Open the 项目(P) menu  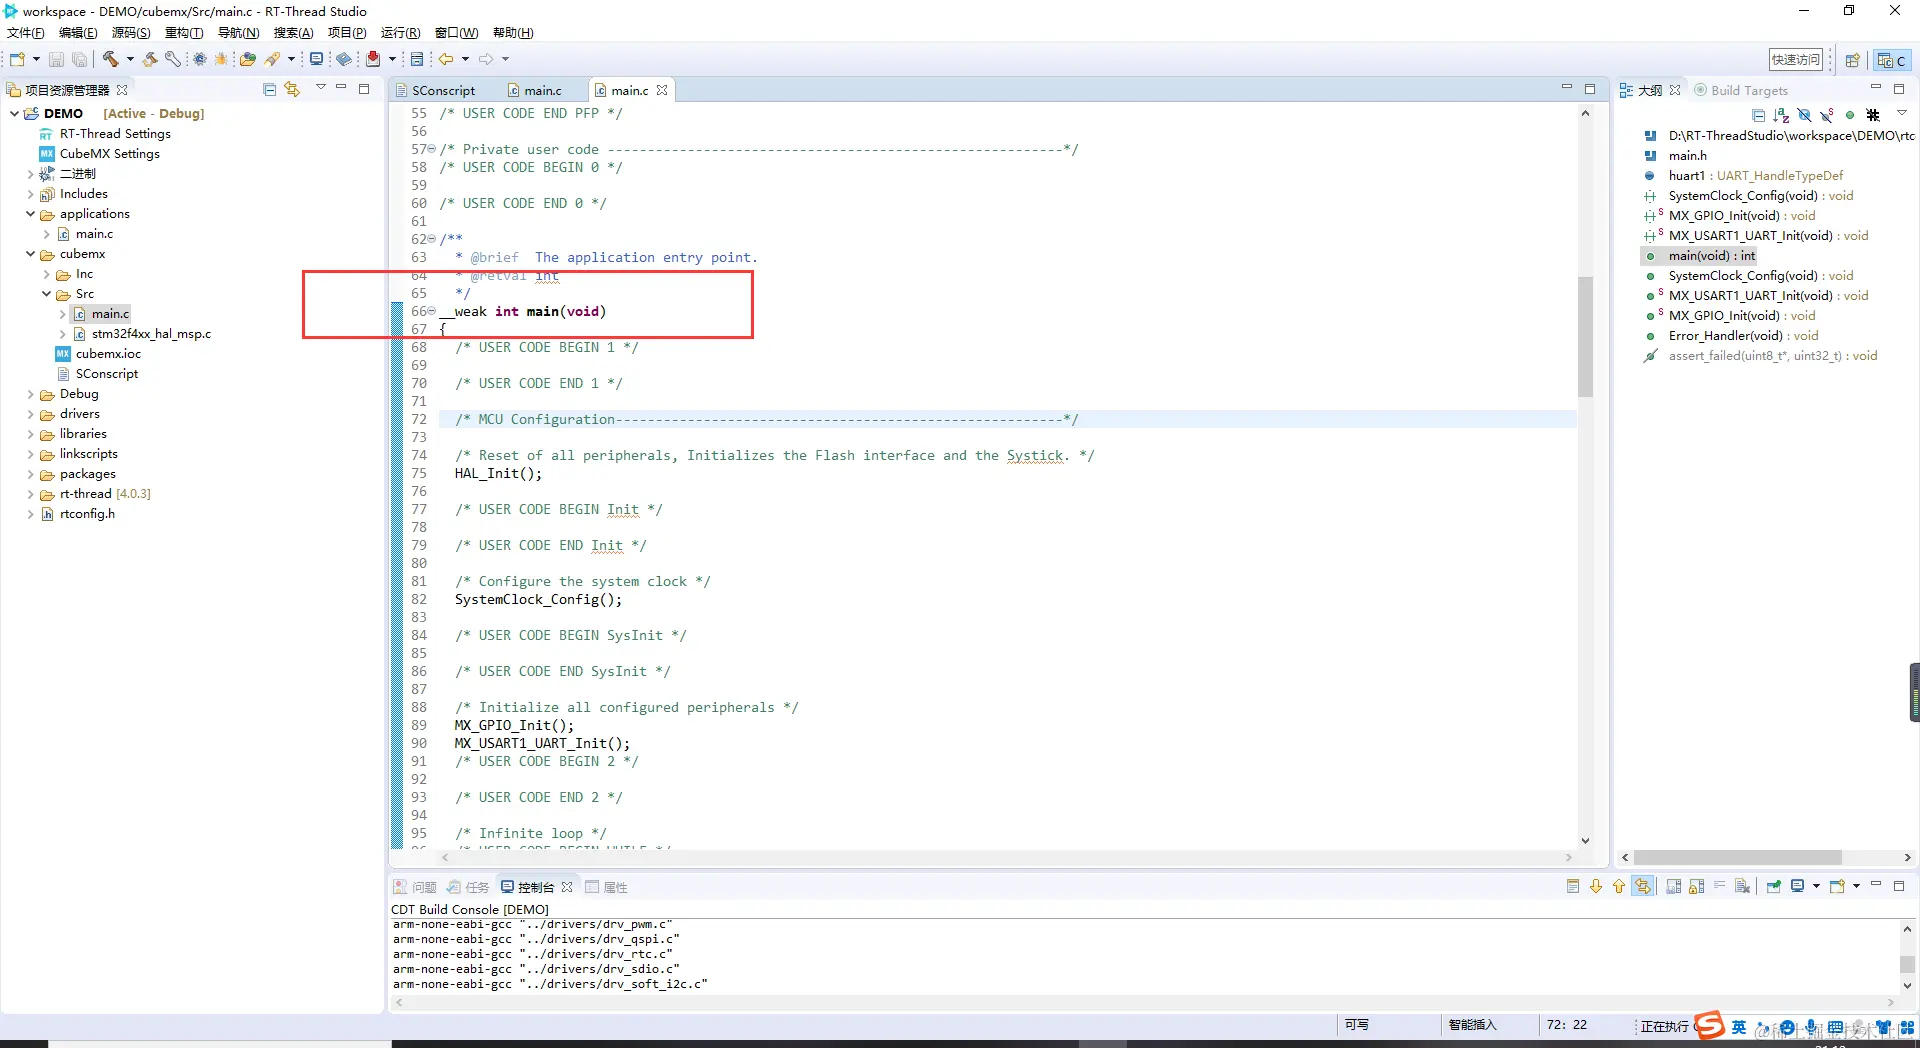[x=347, y=33]
